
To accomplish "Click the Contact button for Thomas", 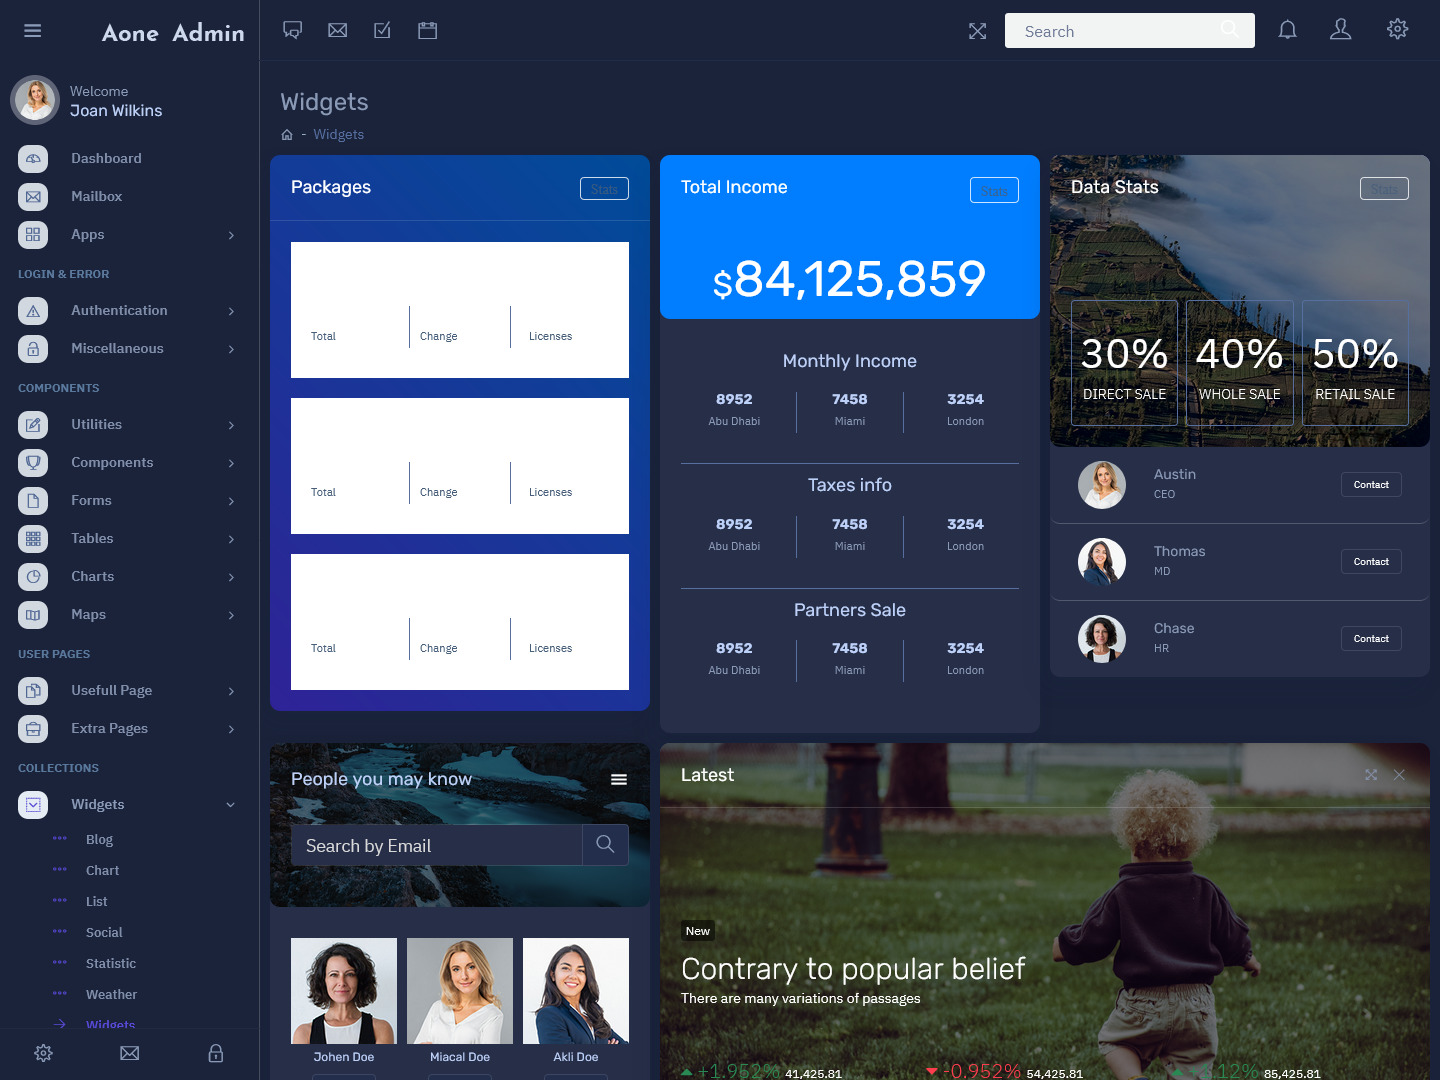I will (1371, 562).
